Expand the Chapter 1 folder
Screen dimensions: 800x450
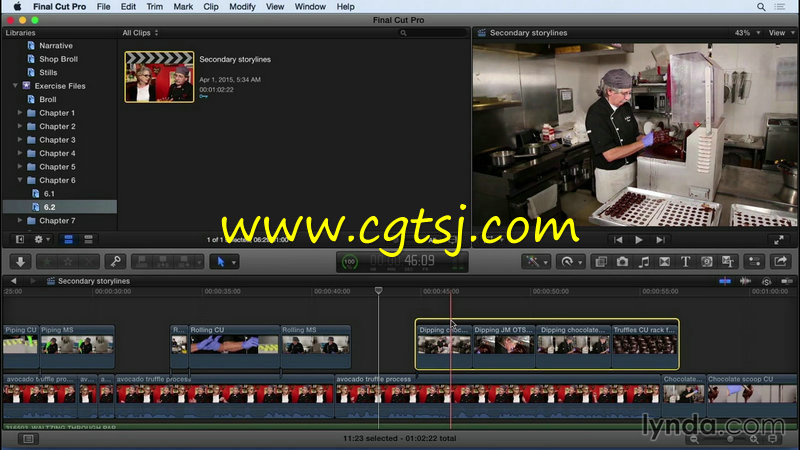20,113
